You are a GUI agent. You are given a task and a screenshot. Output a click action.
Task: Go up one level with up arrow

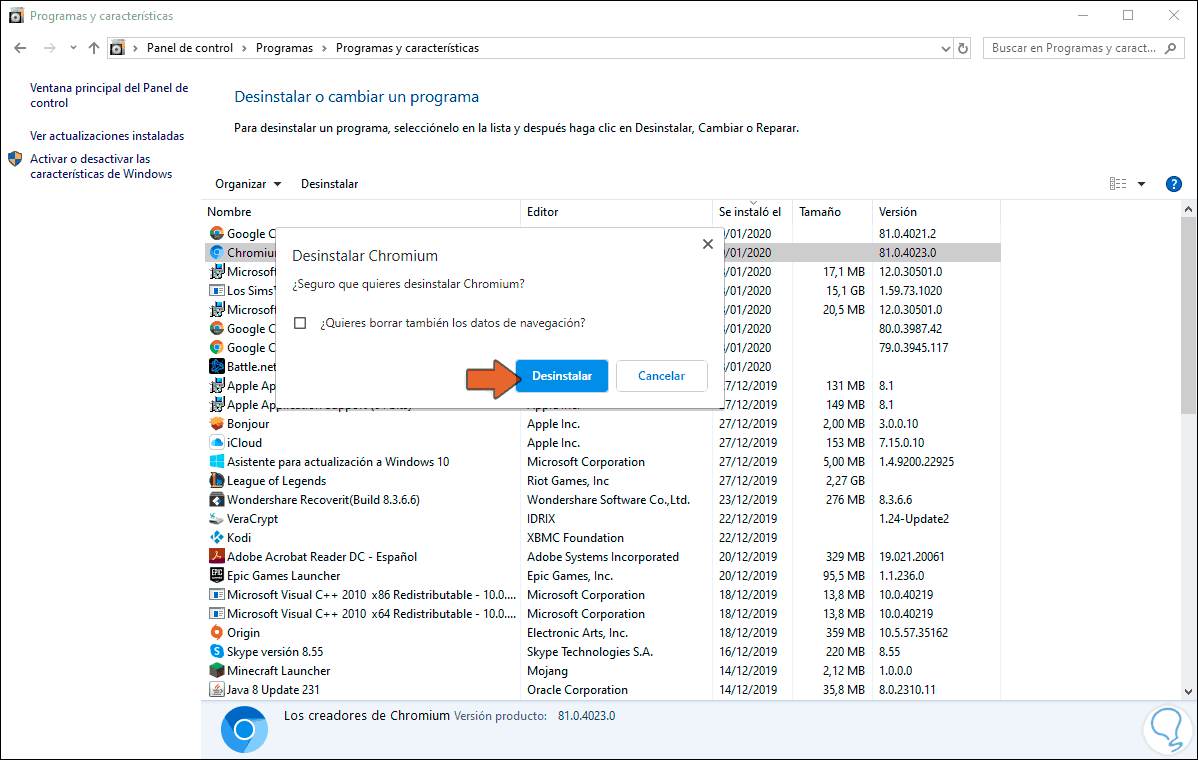pos(94,48)
